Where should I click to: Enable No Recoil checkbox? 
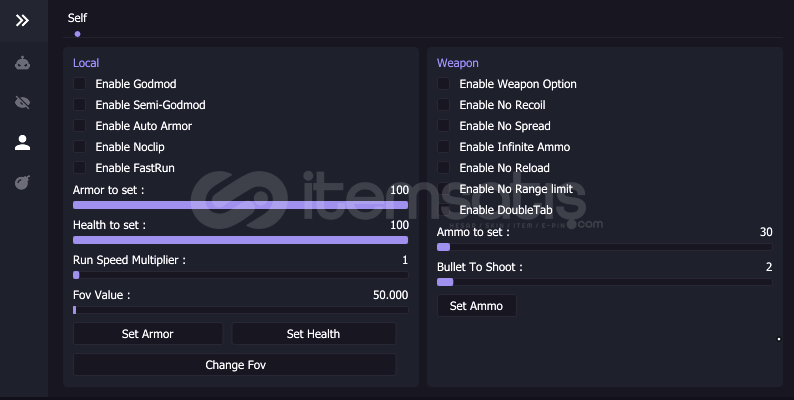(x=444, y=105)
